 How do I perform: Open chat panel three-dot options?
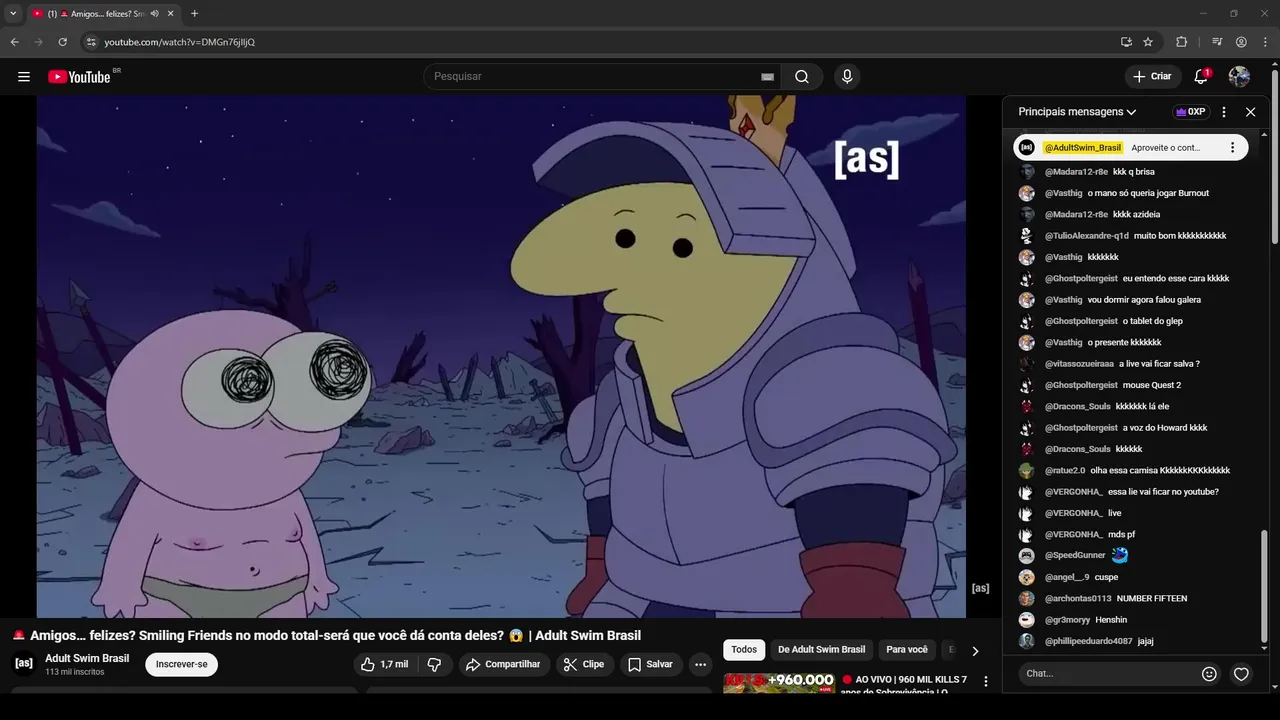click(x=1224, y=112)
